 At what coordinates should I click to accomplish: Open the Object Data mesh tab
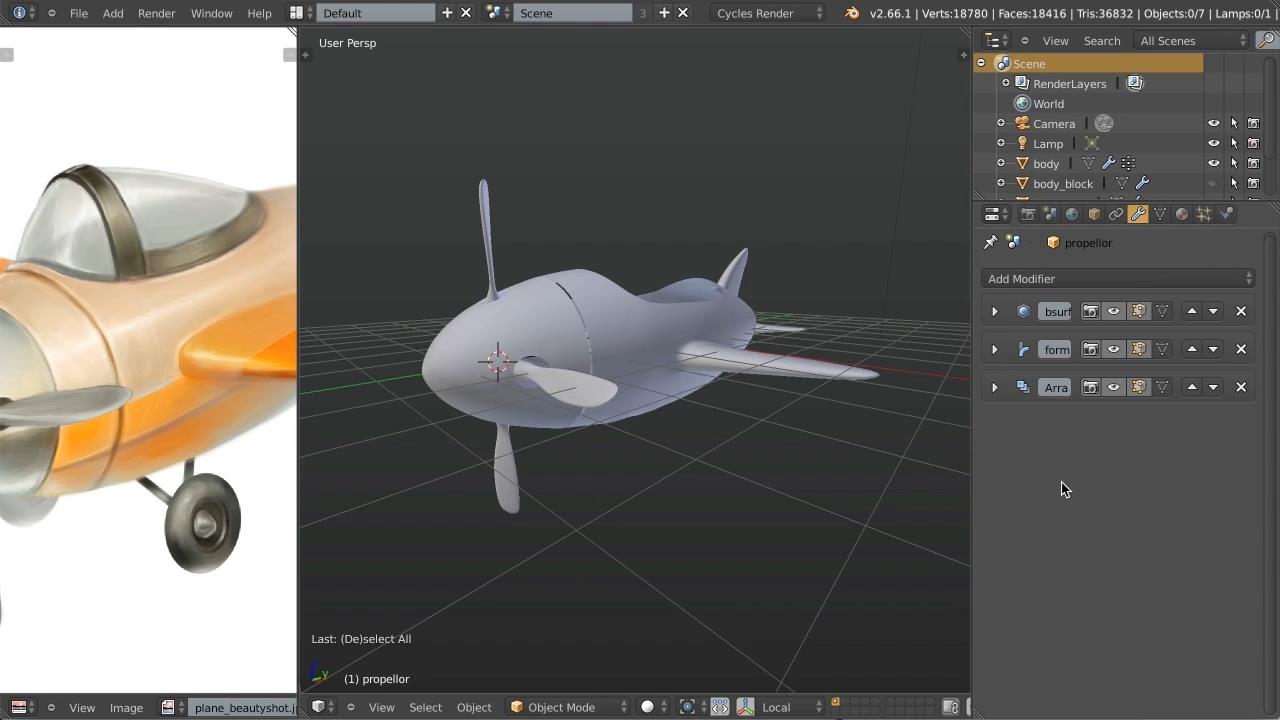click(1160, 214)
